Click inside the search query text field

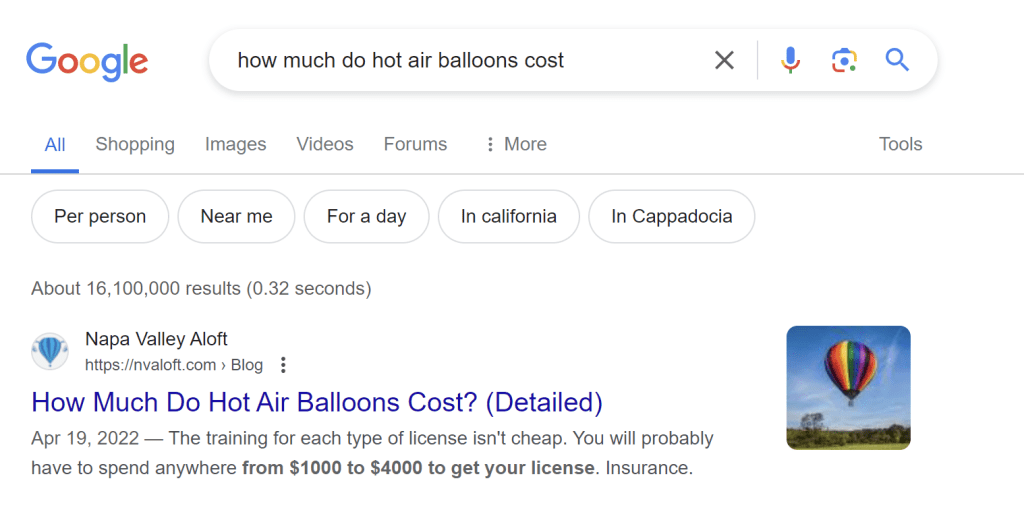tap(450, 61)
